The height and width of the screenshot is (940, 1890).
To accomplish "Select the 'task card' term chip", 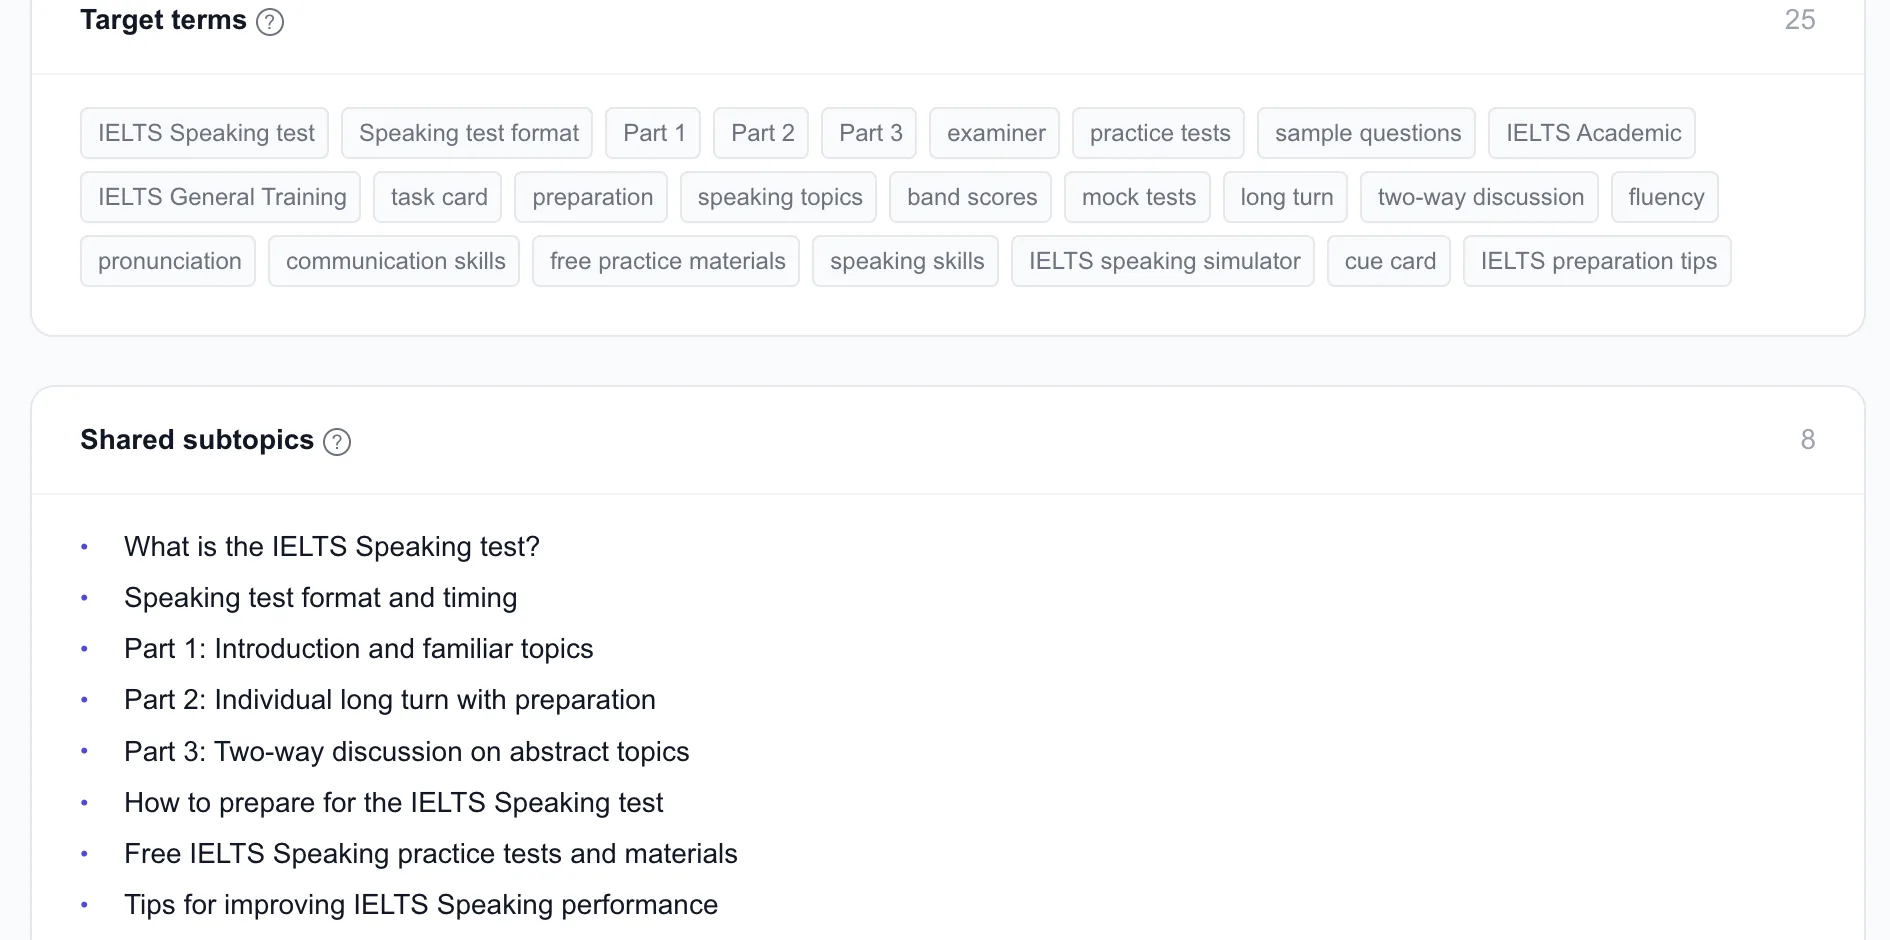I will (438, 197).
